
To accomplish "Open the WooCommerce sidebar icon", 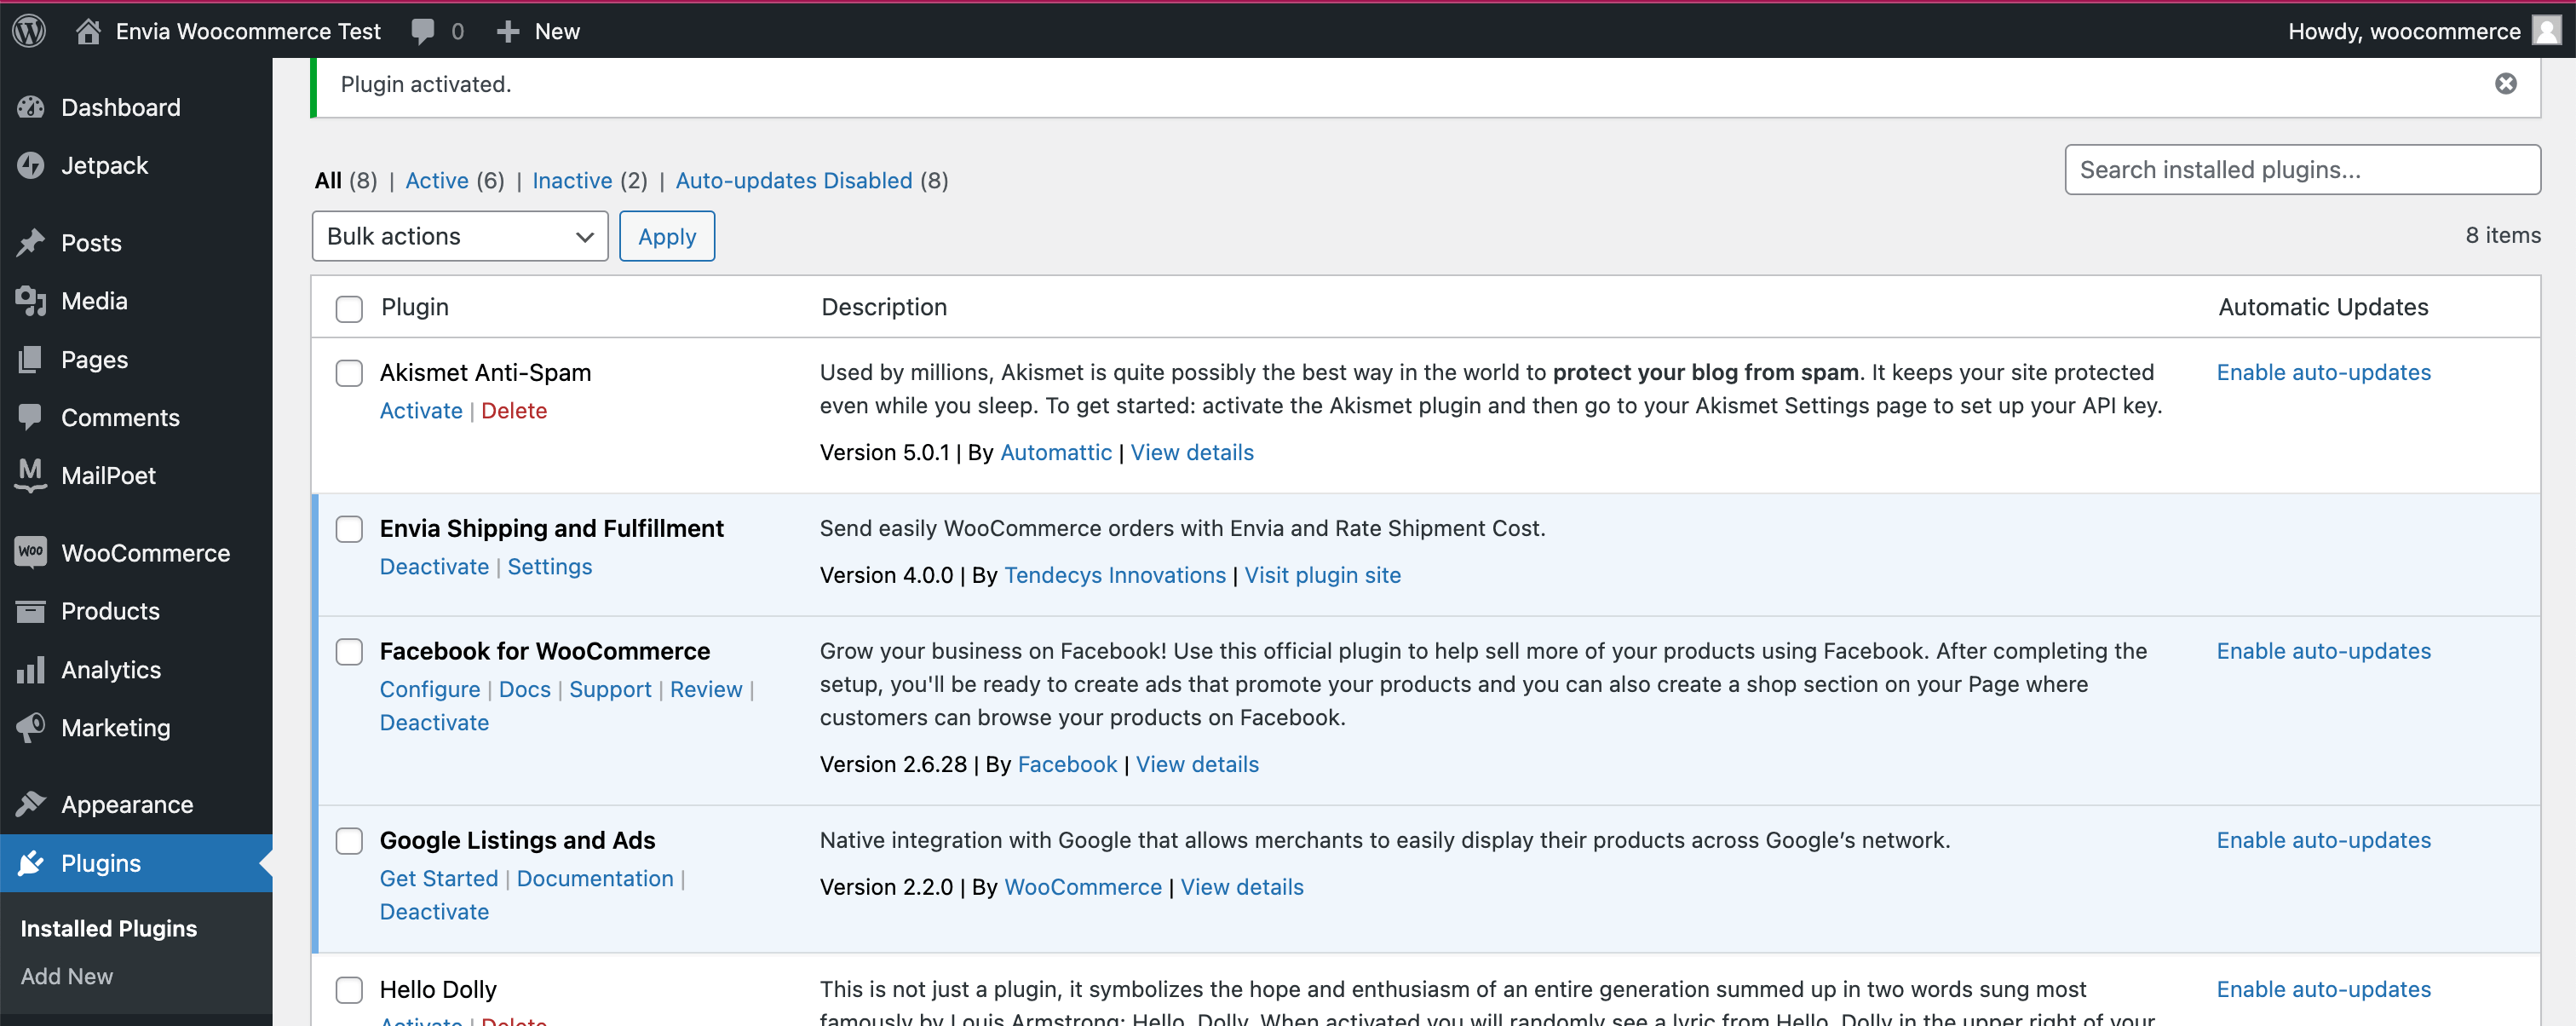I will click(30, 552).
